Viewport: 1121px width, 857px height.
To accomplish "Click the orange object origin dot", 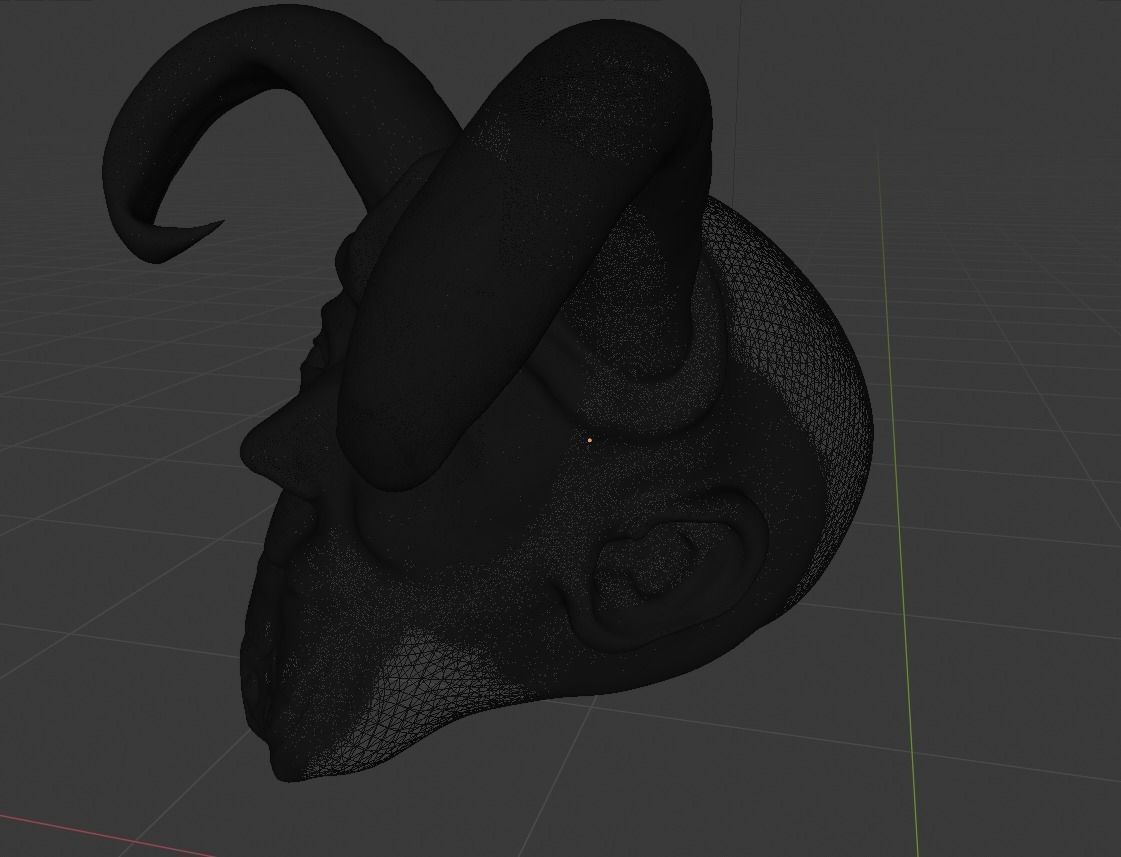I will [589, 440].
